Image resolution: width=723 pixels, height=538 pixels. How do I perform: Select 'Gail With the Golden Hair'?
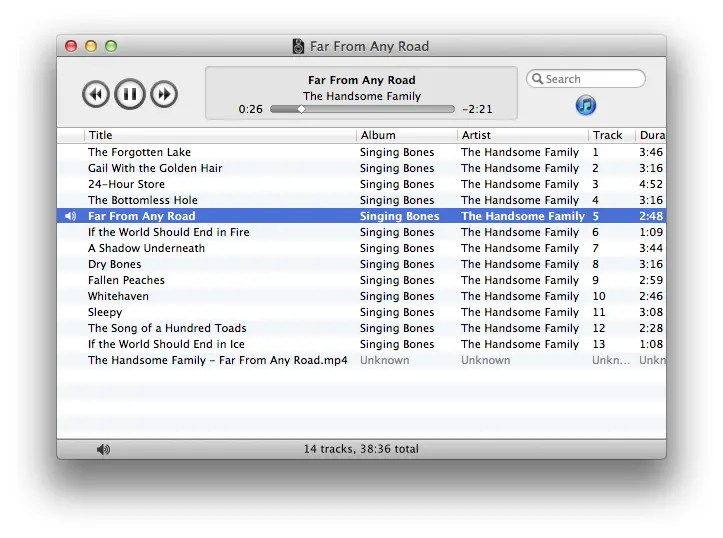pyautogui.click(x=362, y=168)
